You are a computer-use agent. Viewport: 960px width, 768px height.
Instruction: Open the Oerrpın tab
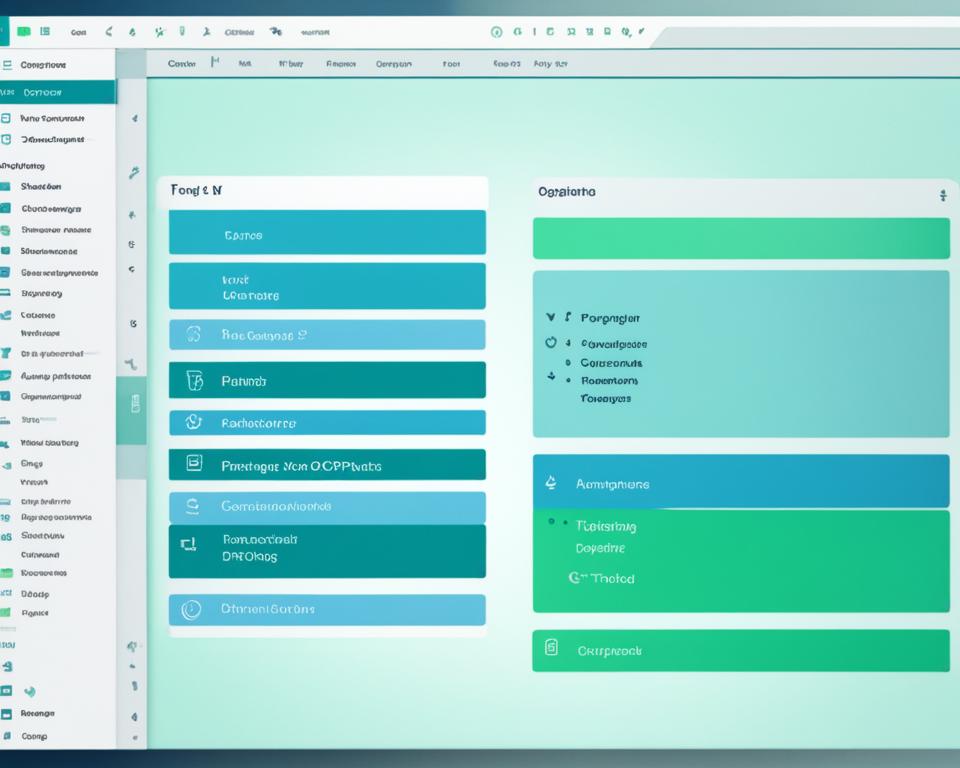click(x=394, y=64)
